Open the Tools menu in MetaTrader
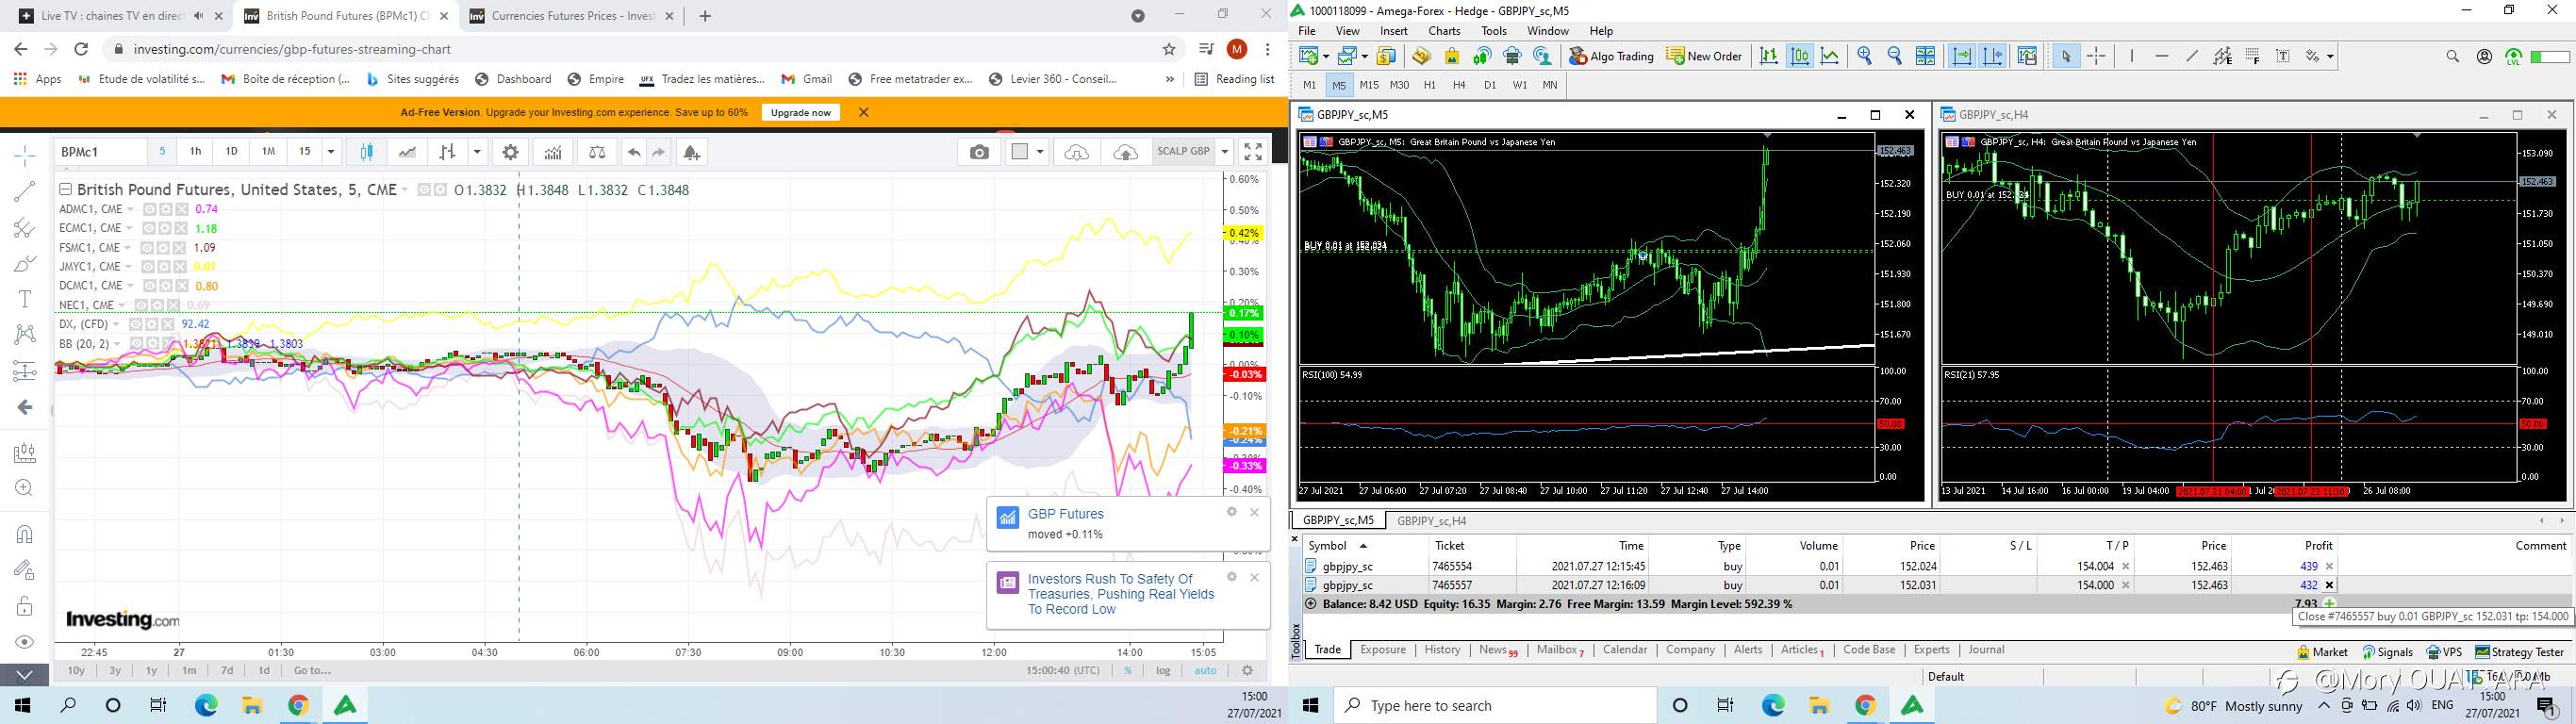 tap(1493, 31)
